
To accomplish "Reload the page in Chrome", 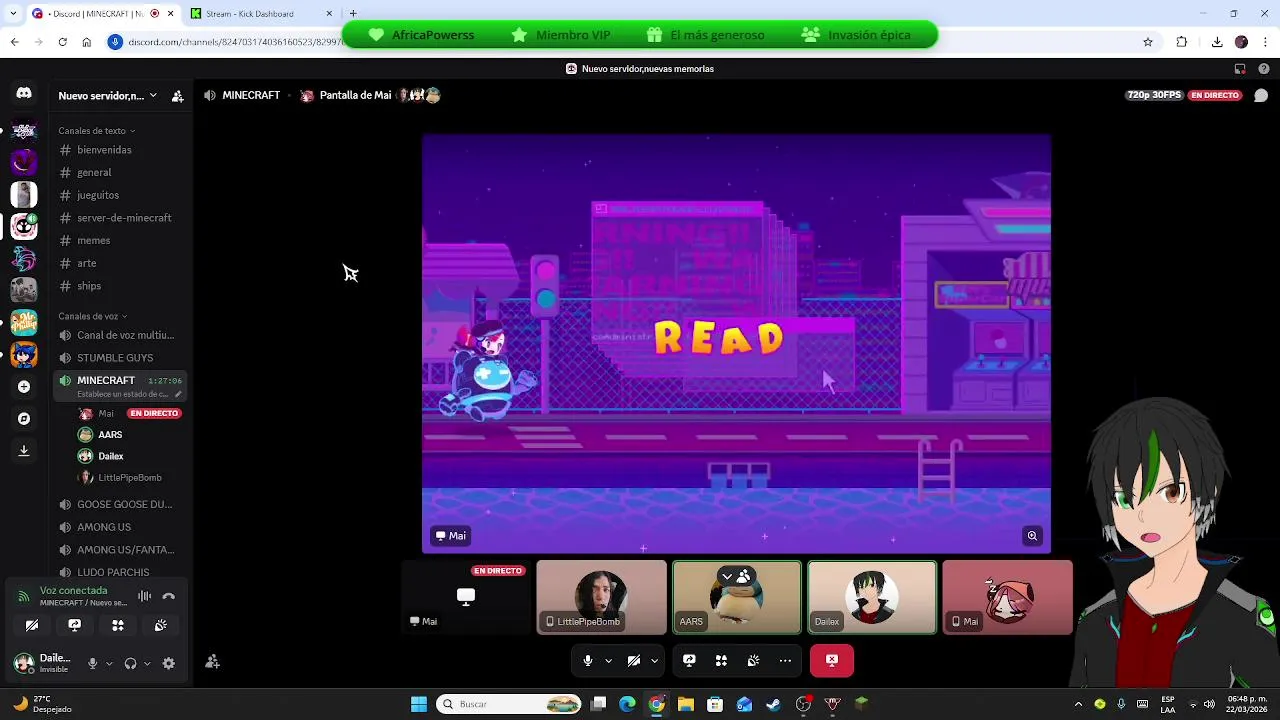I will 62,42.
